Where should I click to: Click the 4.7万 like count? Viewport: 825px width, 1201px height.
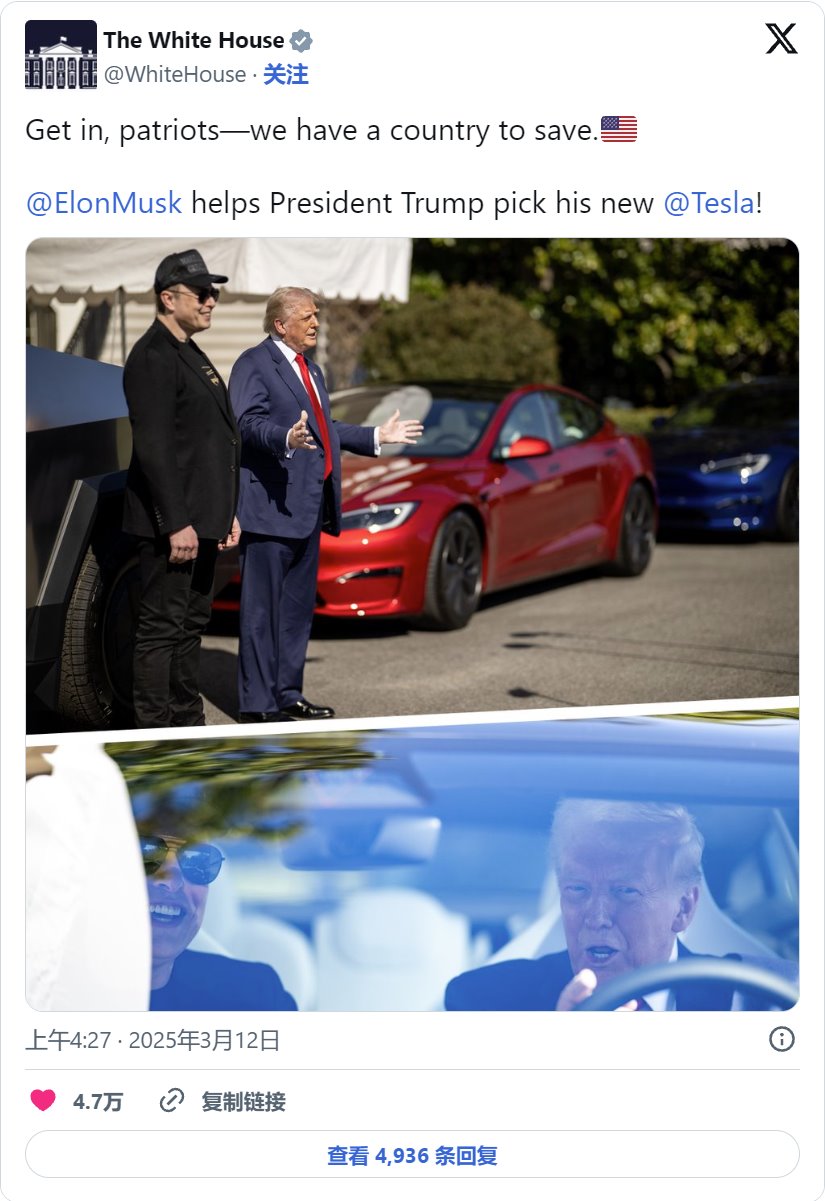pos(98,1101)
